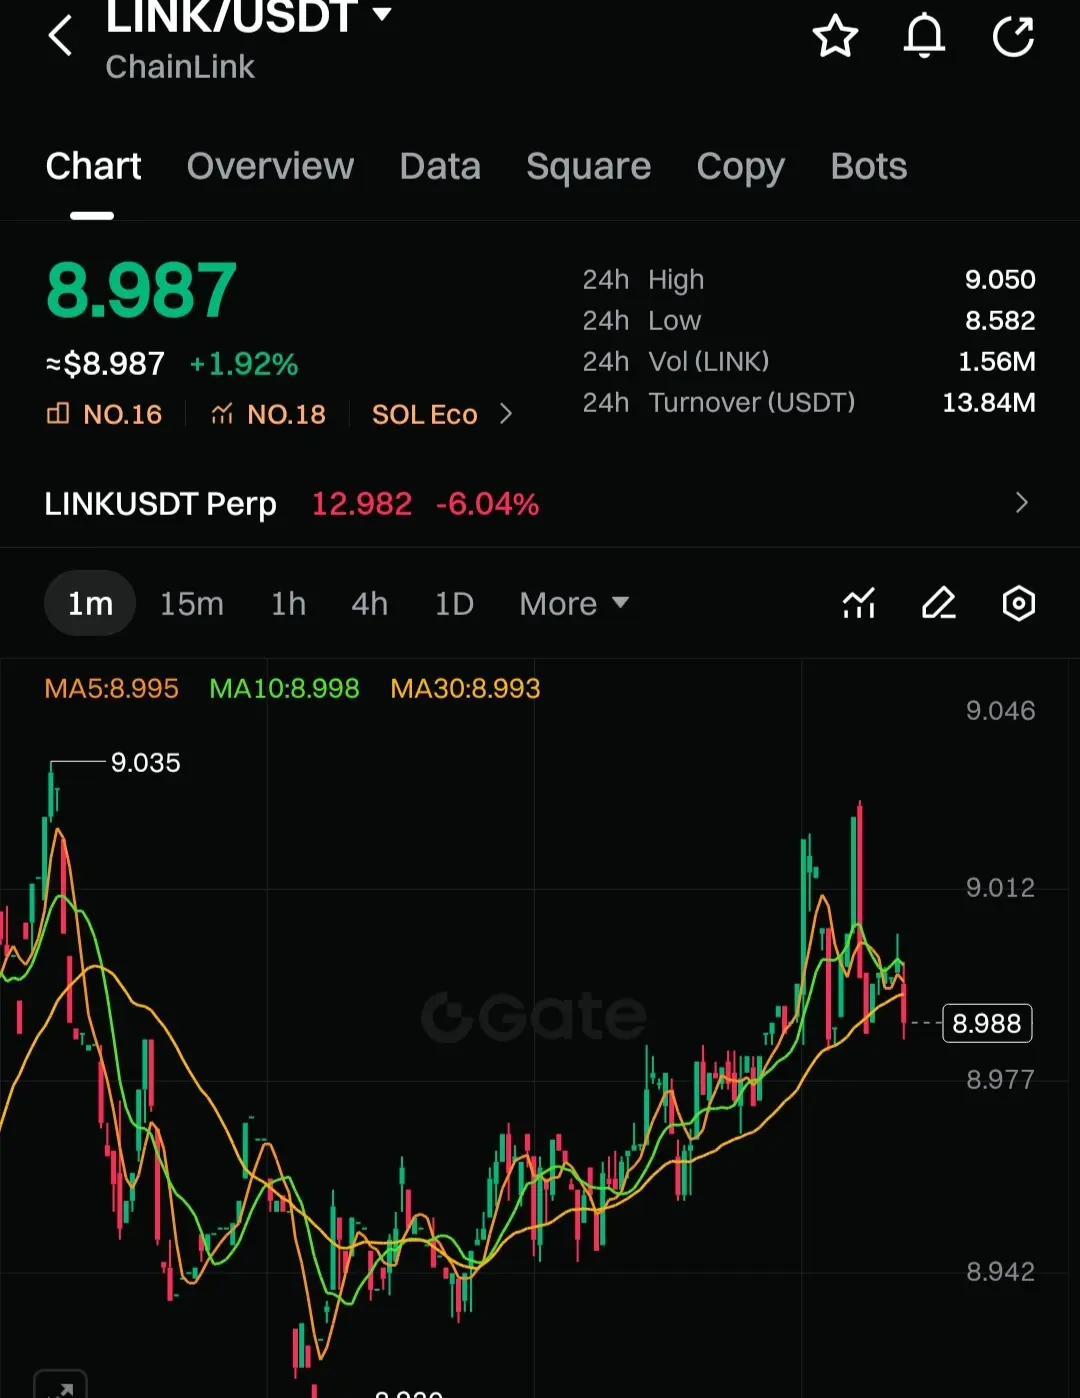Open the LINK/USDT pair selector dropdown
The width and height of the screenshot is (1080, 1398).
coord(250,17)
